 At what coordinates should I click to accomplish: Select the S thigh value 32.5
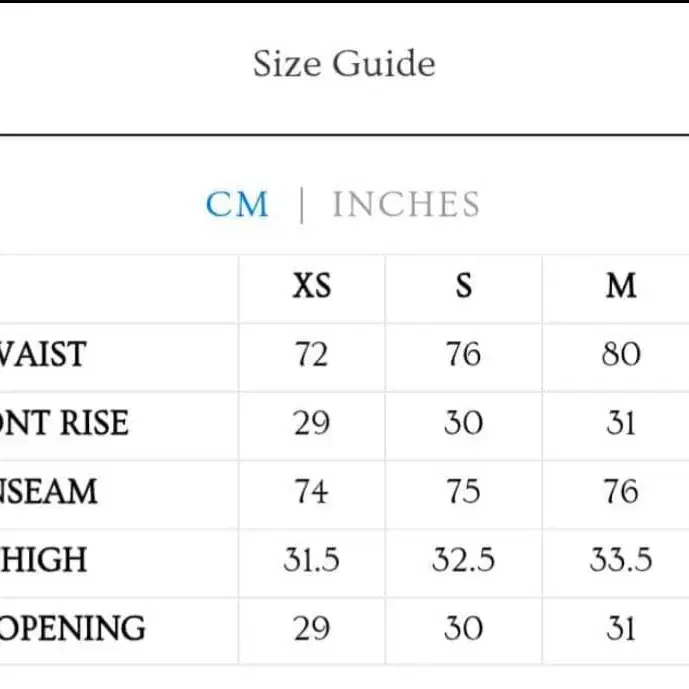tap(463, 560)
